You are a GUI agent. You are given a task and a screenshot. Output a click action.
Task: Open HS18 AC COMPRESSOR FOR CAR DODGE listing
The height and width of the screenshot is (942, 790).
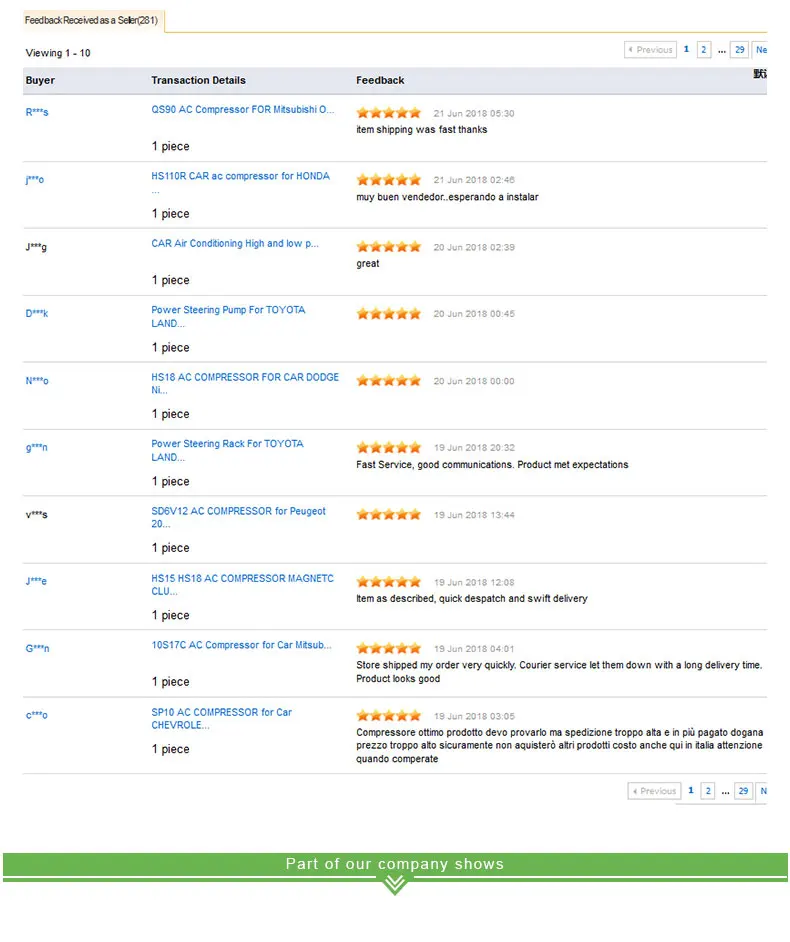tap(245, 383)
